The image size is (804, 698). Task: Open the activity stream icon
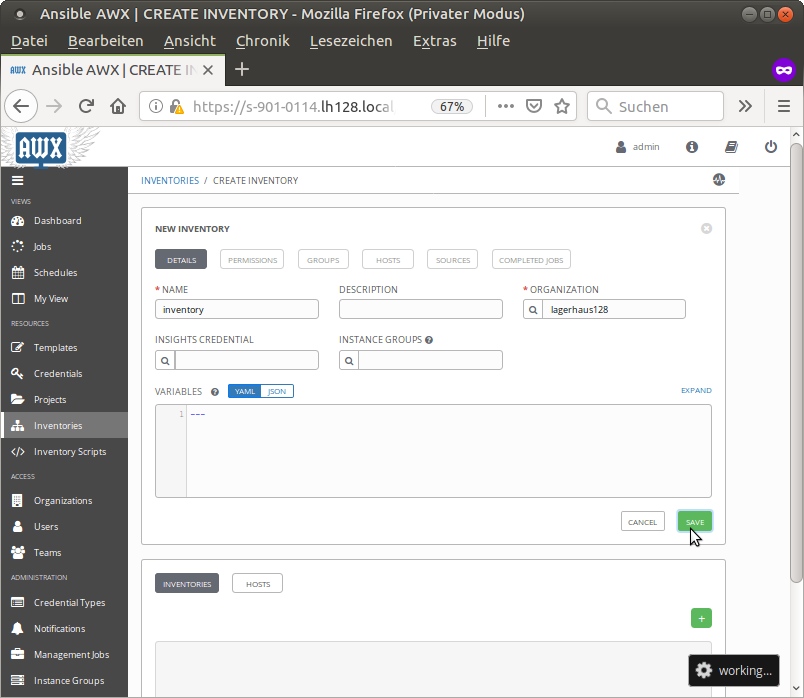(x=719, y=180)
